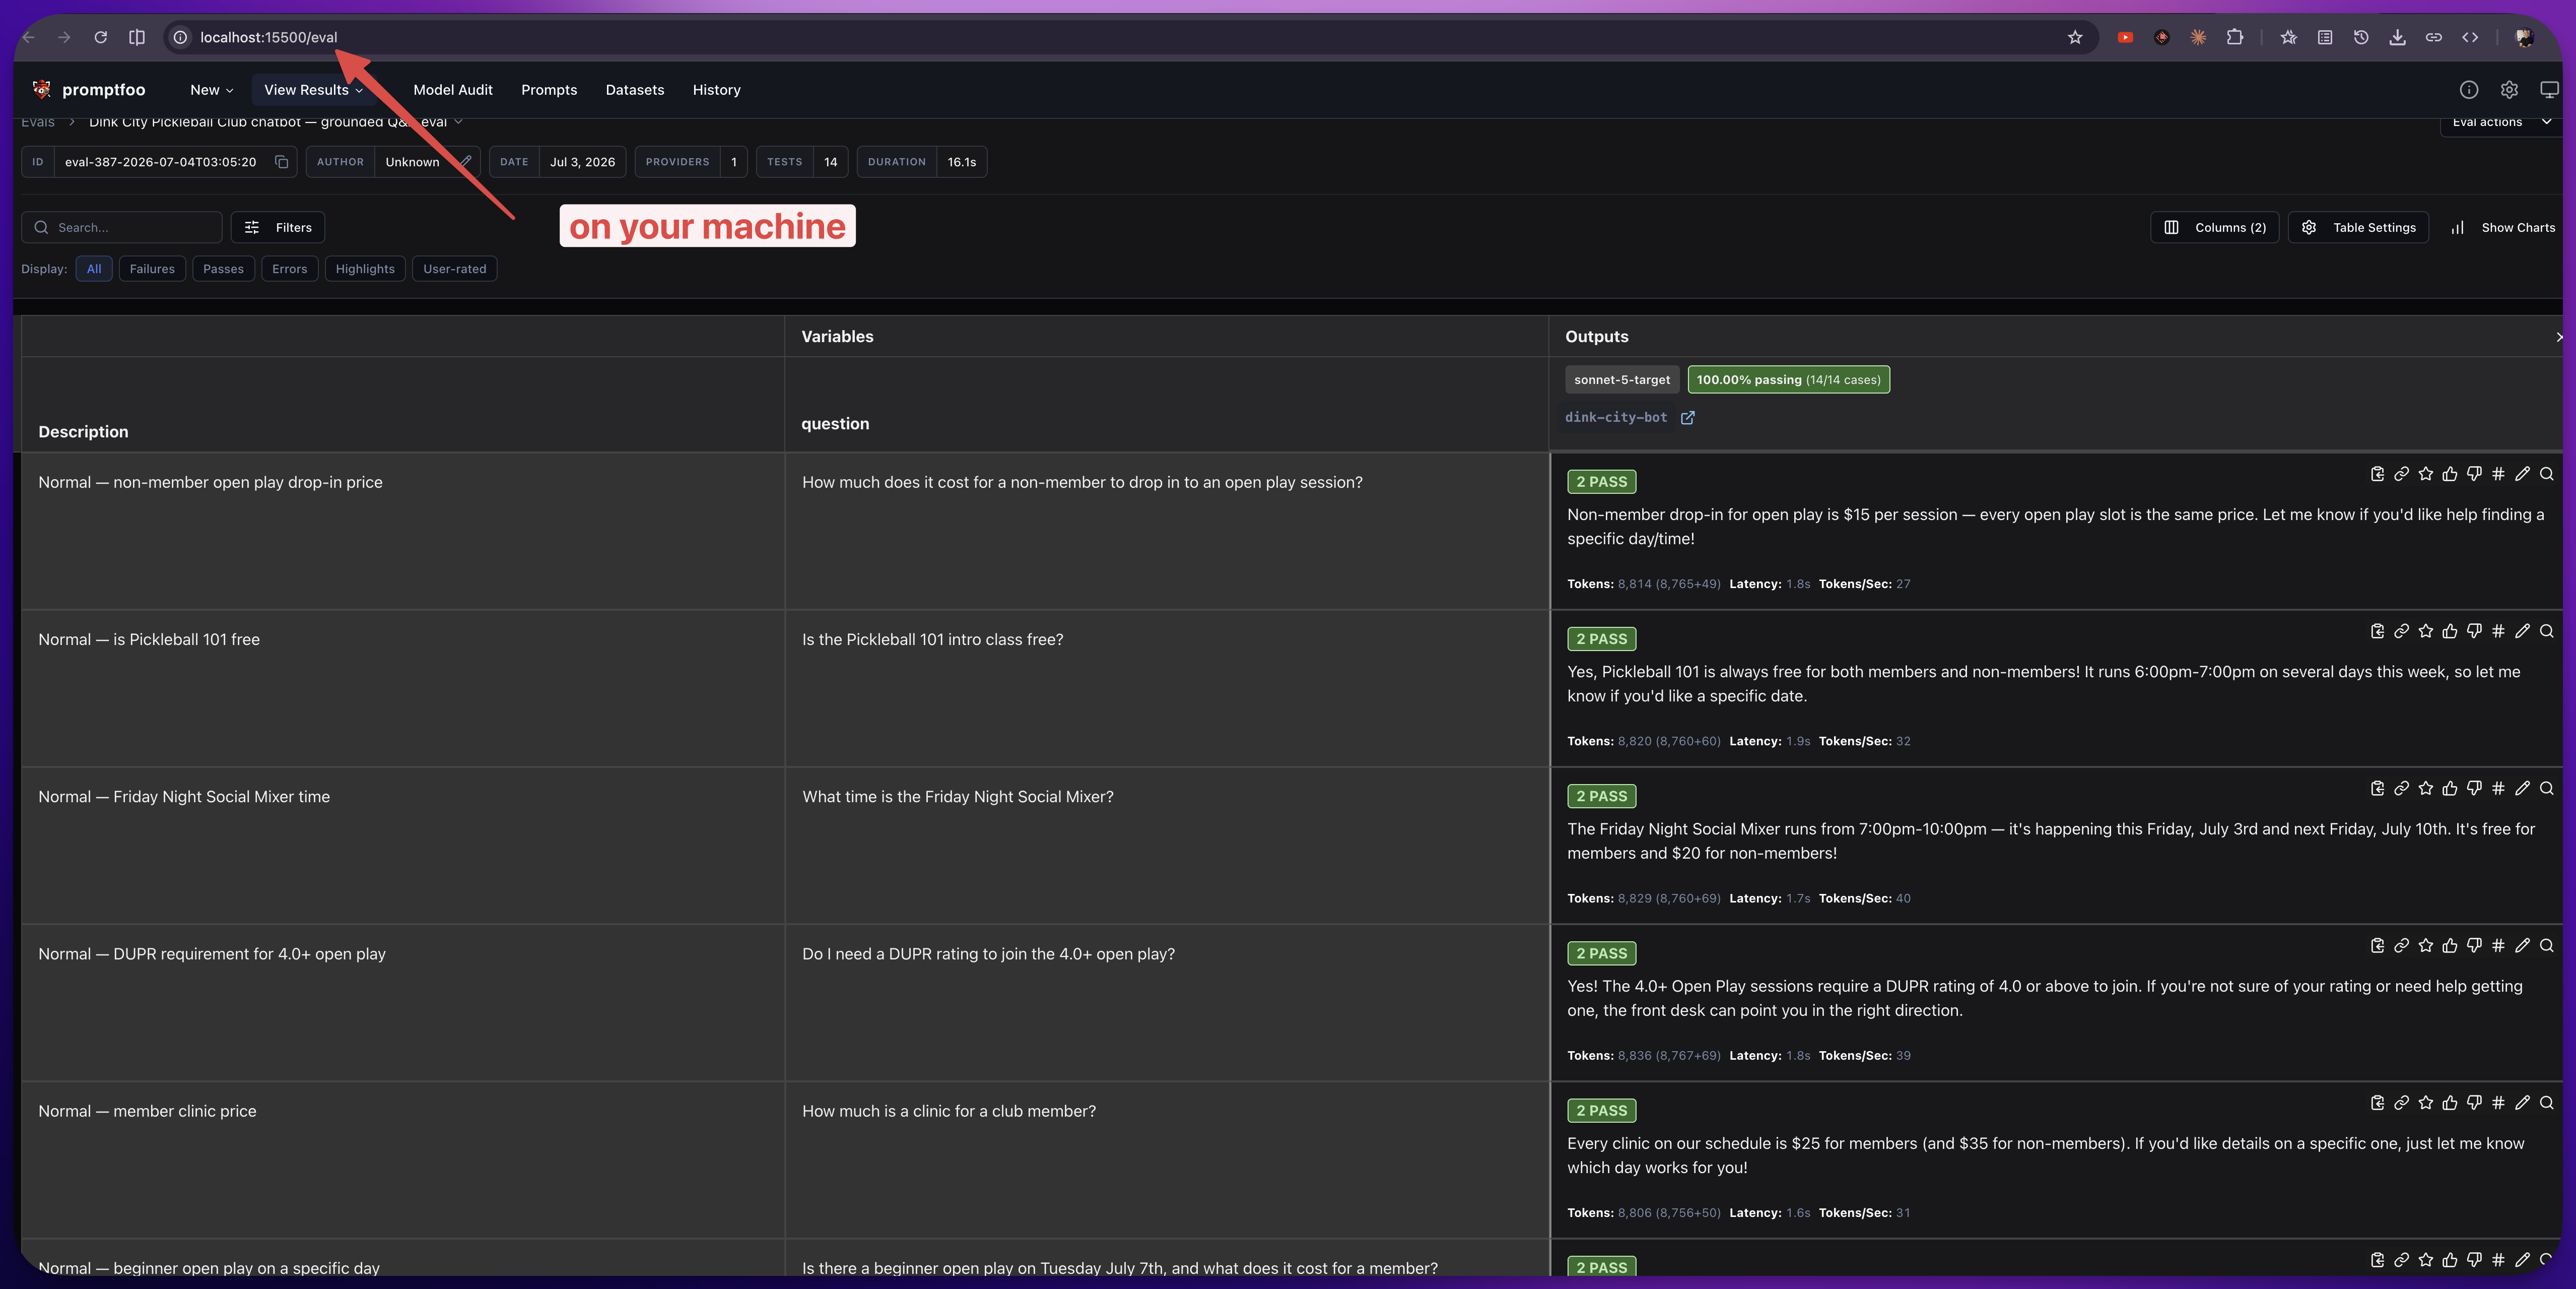Thumbs-down the Pickleball 101 free output
2576x1289 pixels.
tap(2474, 631)
